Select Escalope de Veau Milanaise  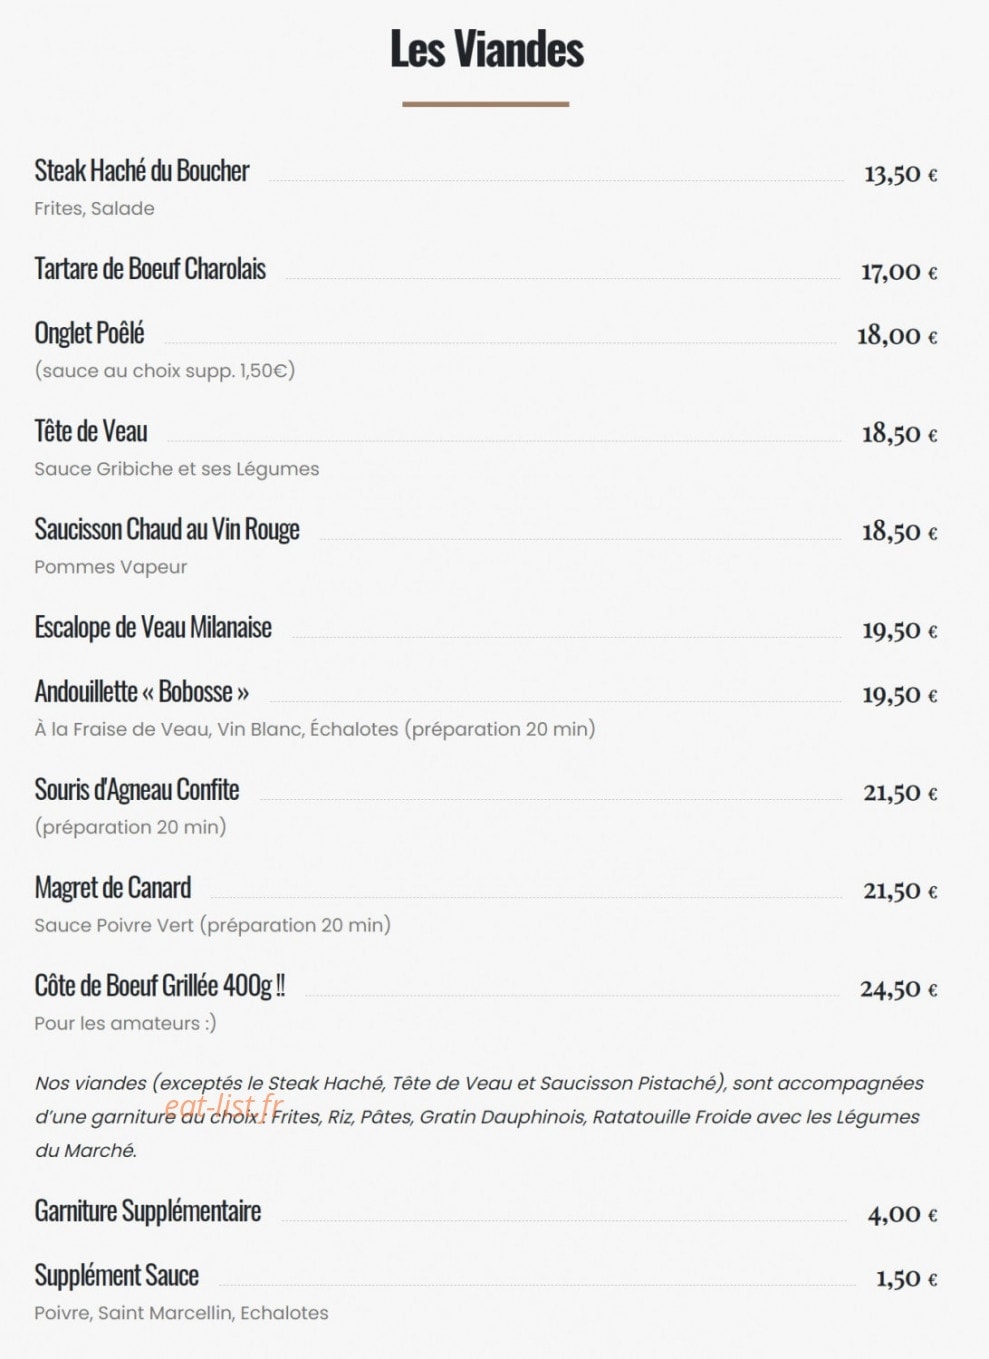coord(153,627)
